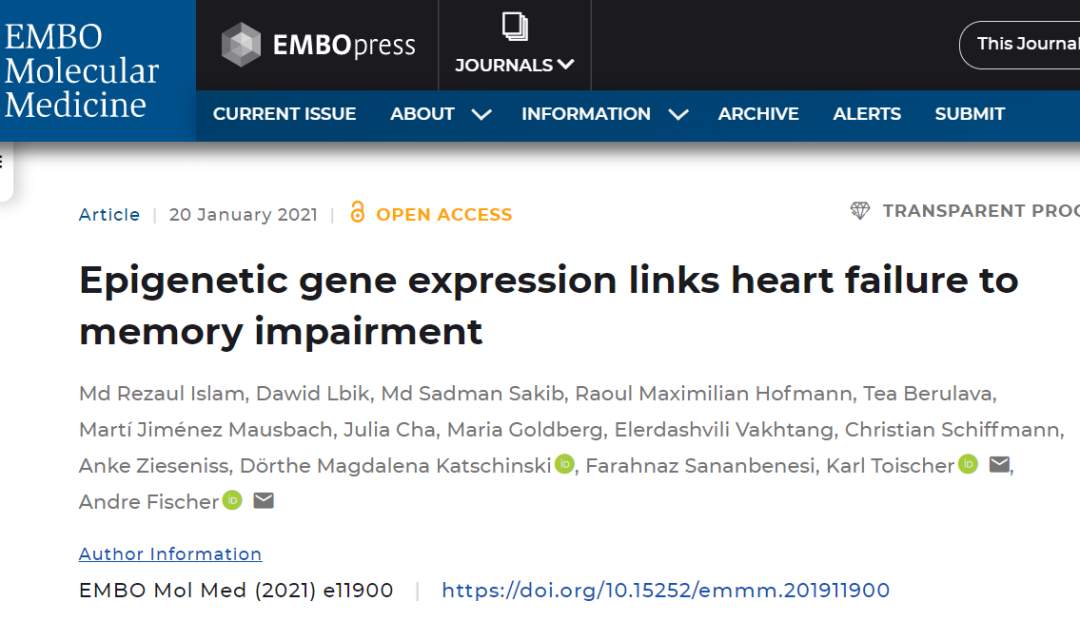Click the Submit navigation item
This screenshot has height=621, width=1080.
pos(970,114)
